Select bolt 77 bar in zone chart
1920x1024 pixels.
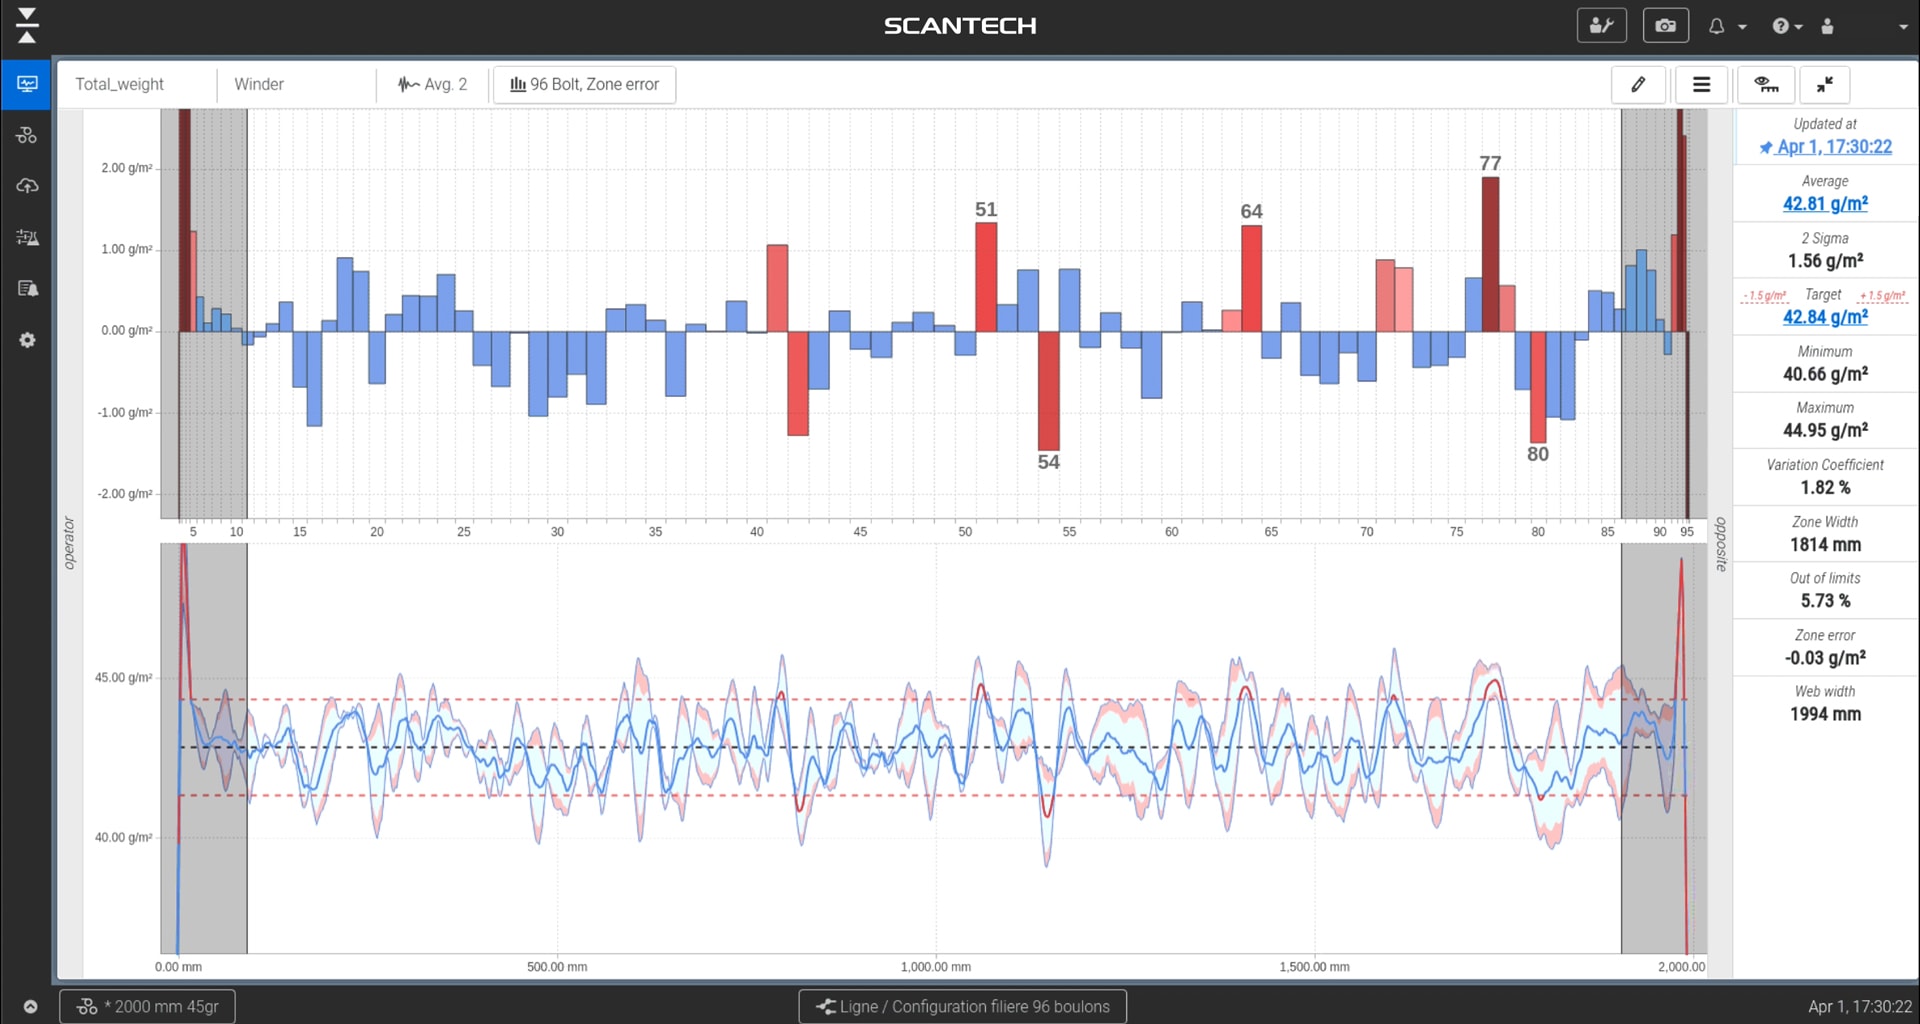(x=1490, y=254)
